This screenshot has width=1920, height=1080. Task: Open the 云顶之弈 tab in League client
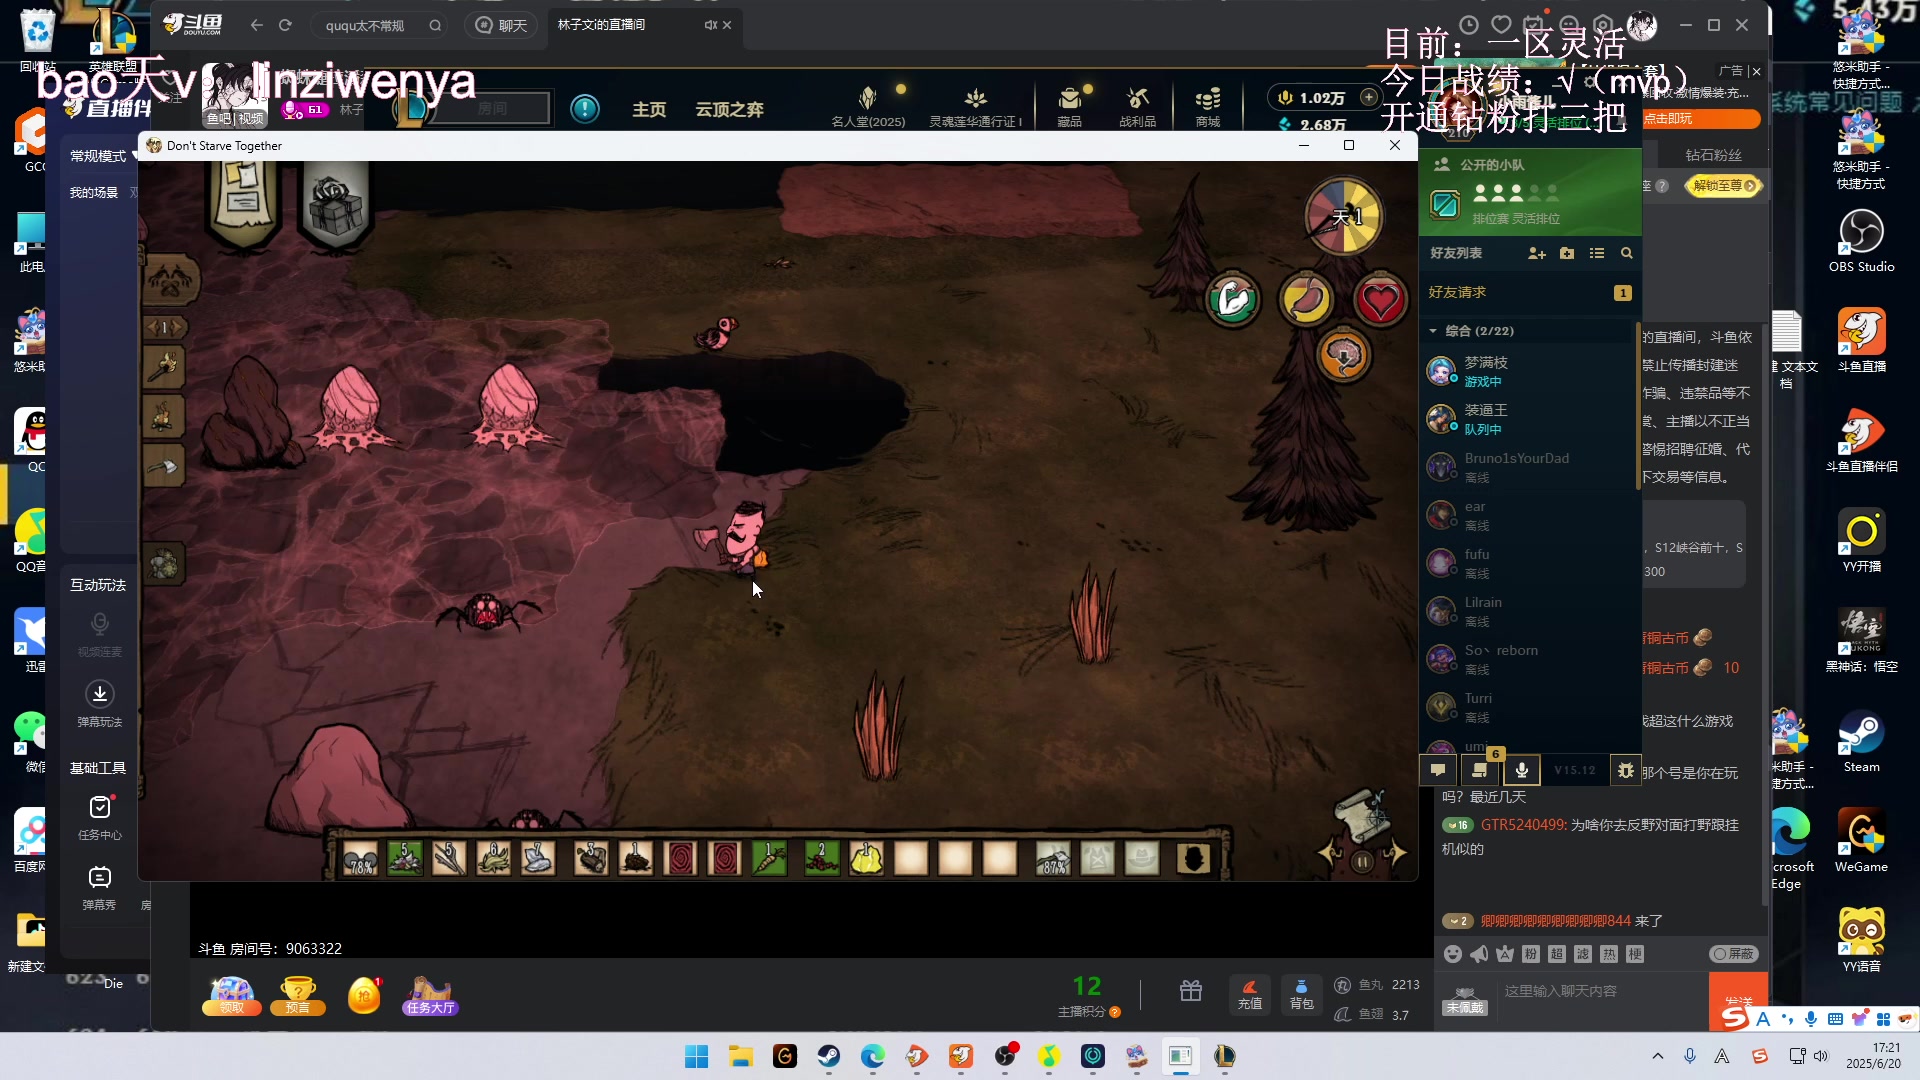(729, 109)
